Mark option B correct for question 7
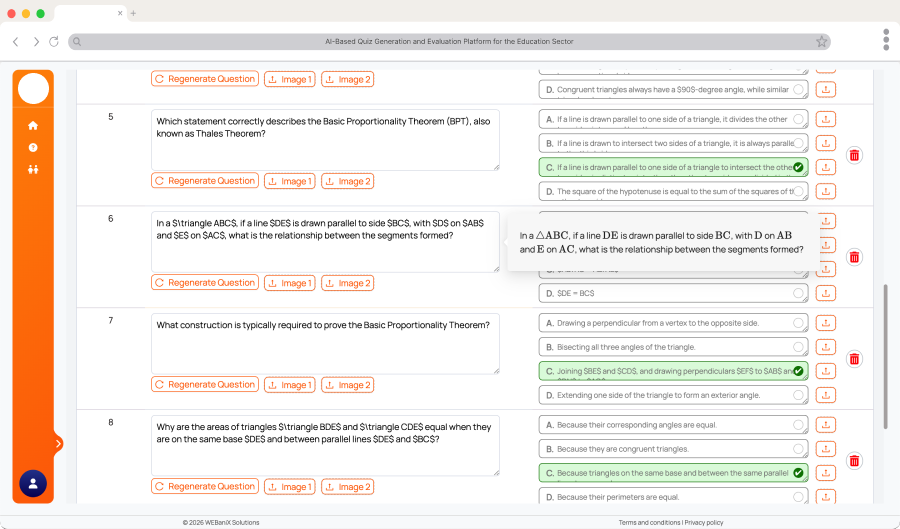The image size is (900, 529). [798, 347]
